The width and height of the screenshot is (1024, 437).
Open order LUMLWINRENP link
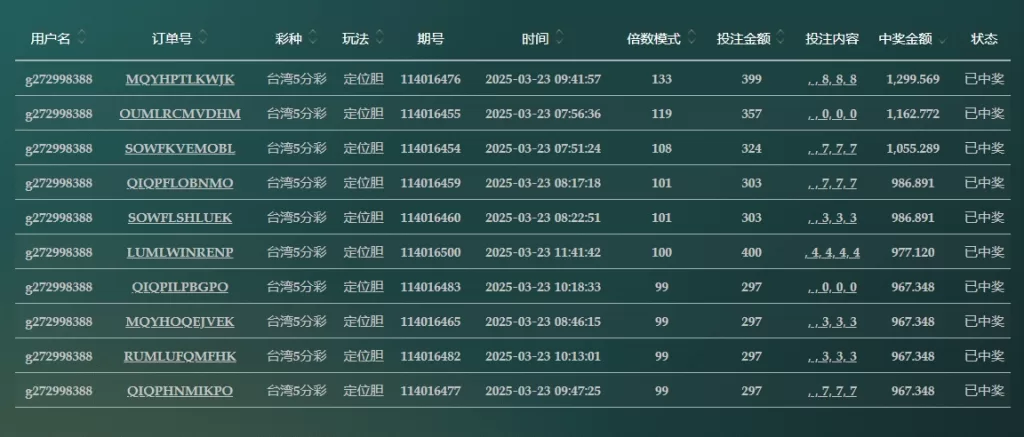pyautogui.click(x=180, y=252)
